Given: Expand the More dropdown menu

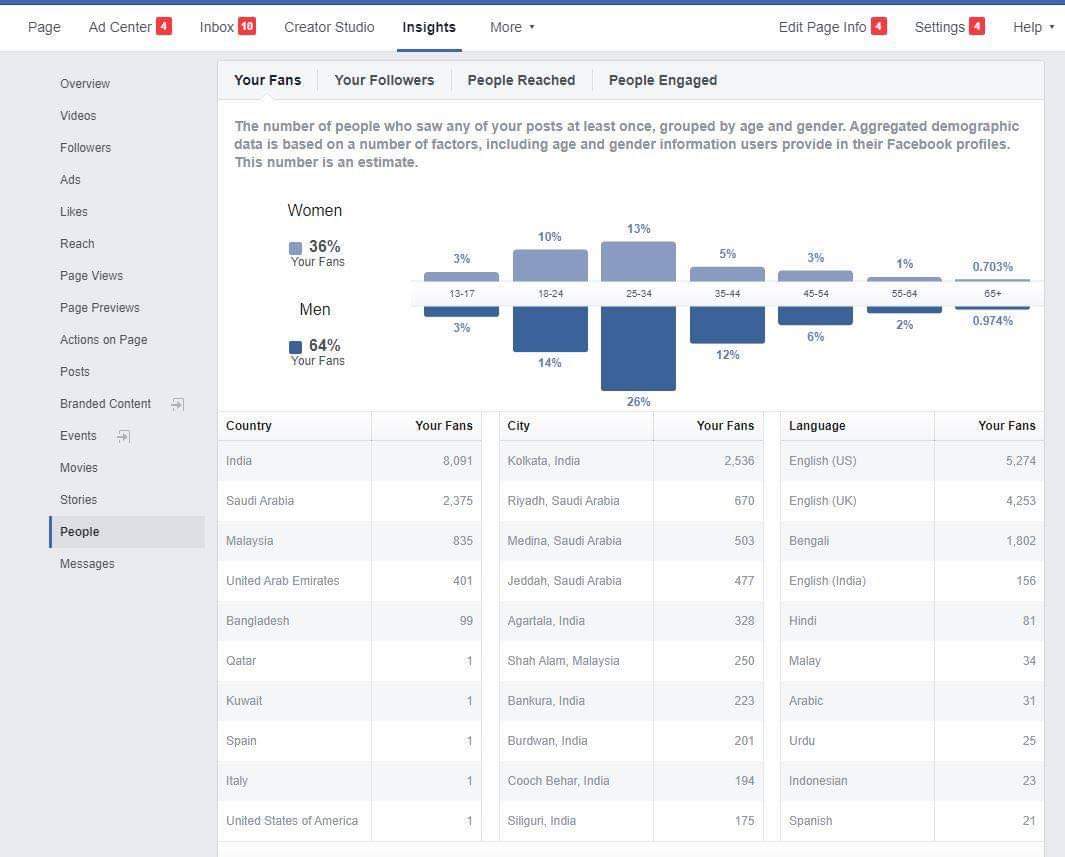Looking at the screenshot, I should click(512, 27).
